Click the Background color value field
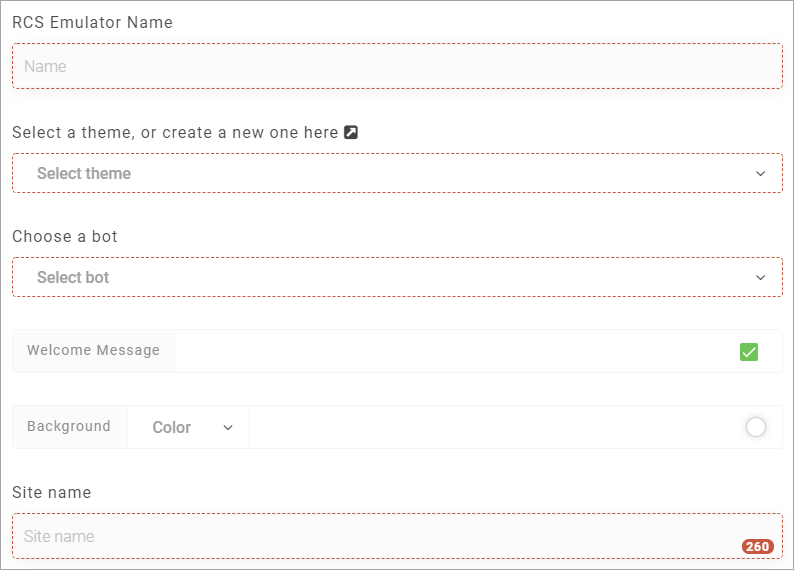 pos(496,427)
